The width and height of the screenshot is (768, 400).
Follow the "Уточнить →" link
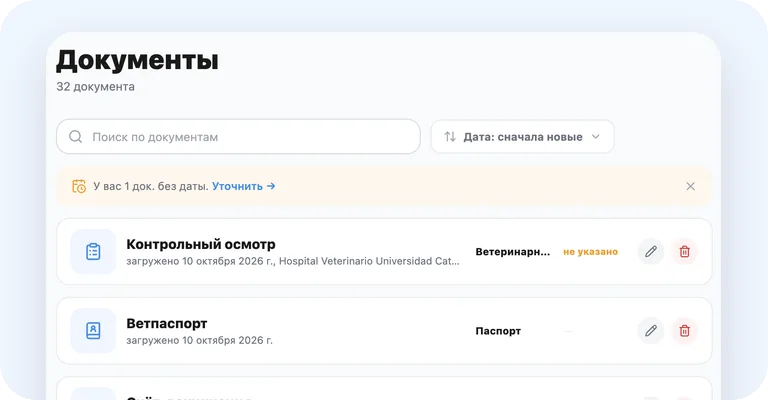click(243, 186)
